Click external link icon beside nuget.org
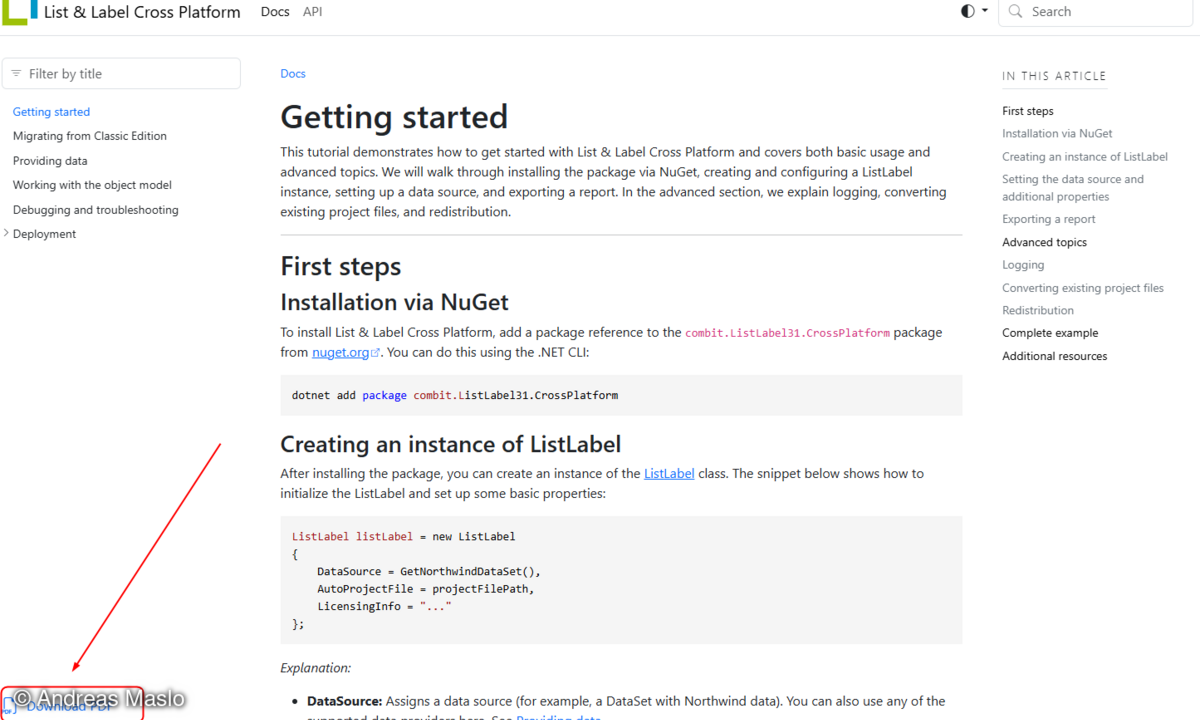 click(x=376, y=353)
